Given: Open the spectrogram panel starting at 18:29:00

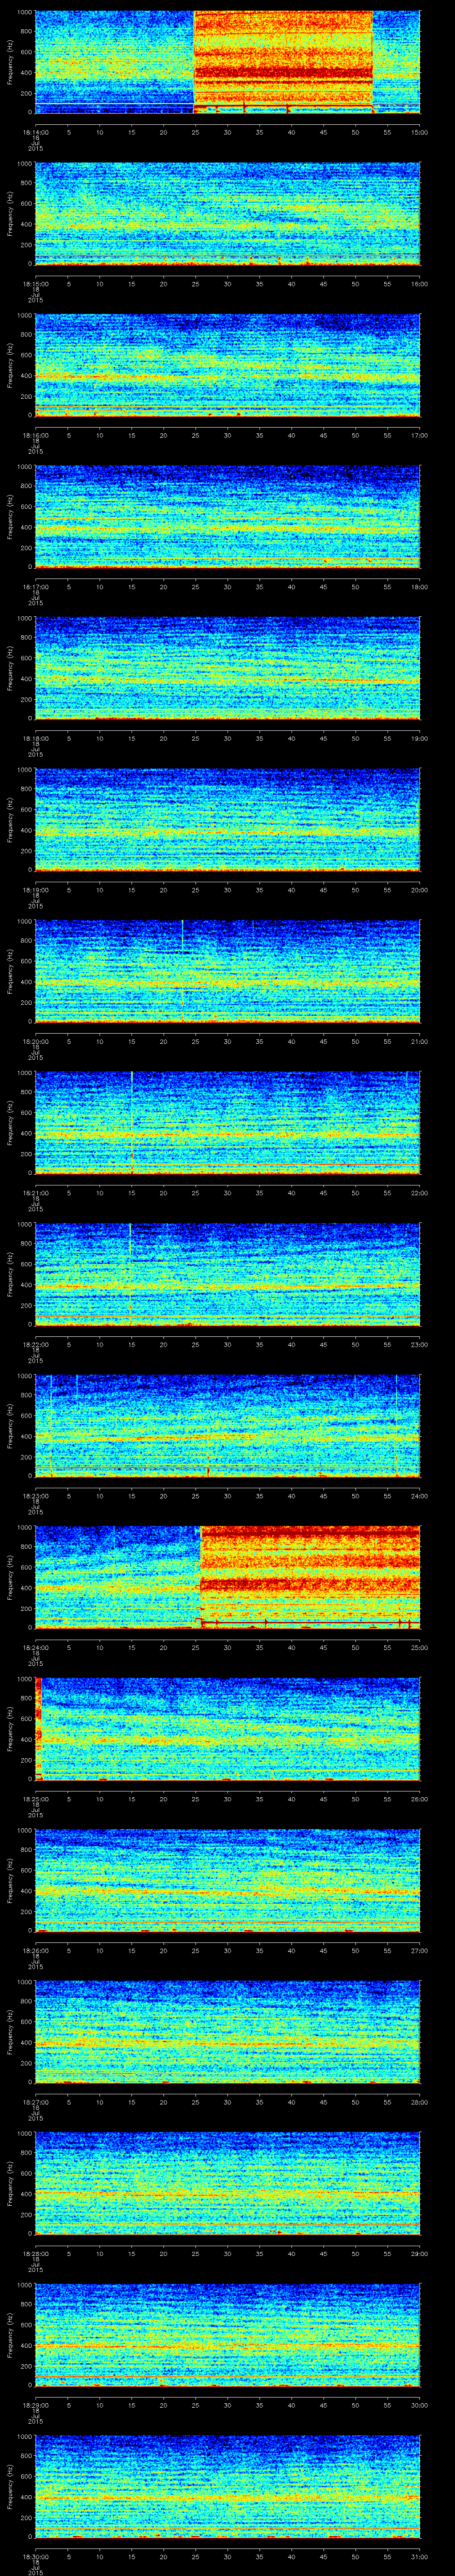Looking at the screenshot, I should pos(228,2335).
